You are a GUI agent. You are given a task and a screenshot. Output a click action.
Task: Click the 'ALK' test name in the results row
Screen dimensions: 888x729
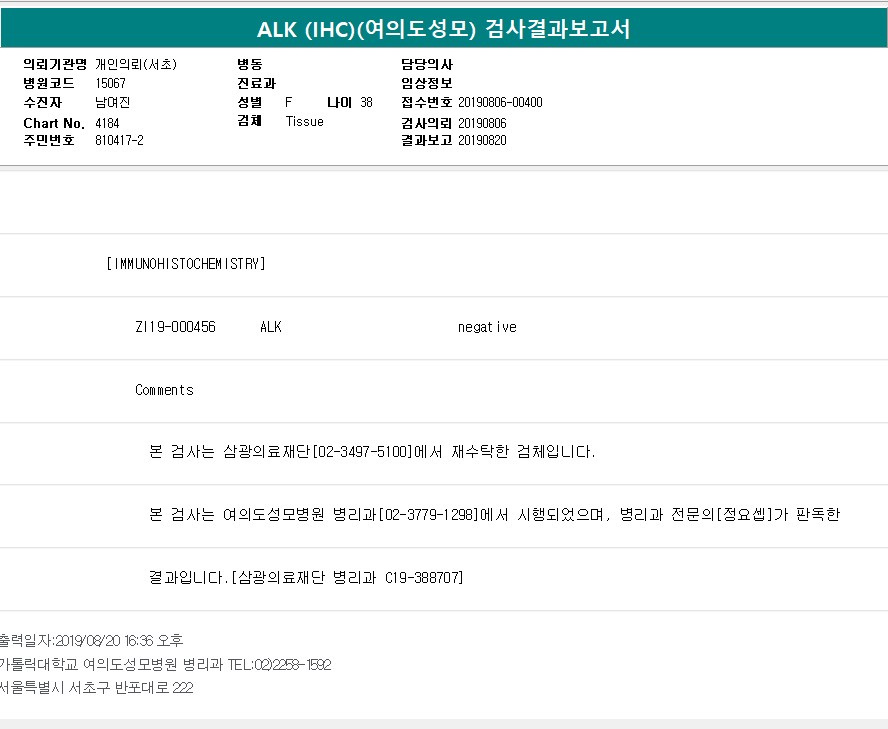271,327
